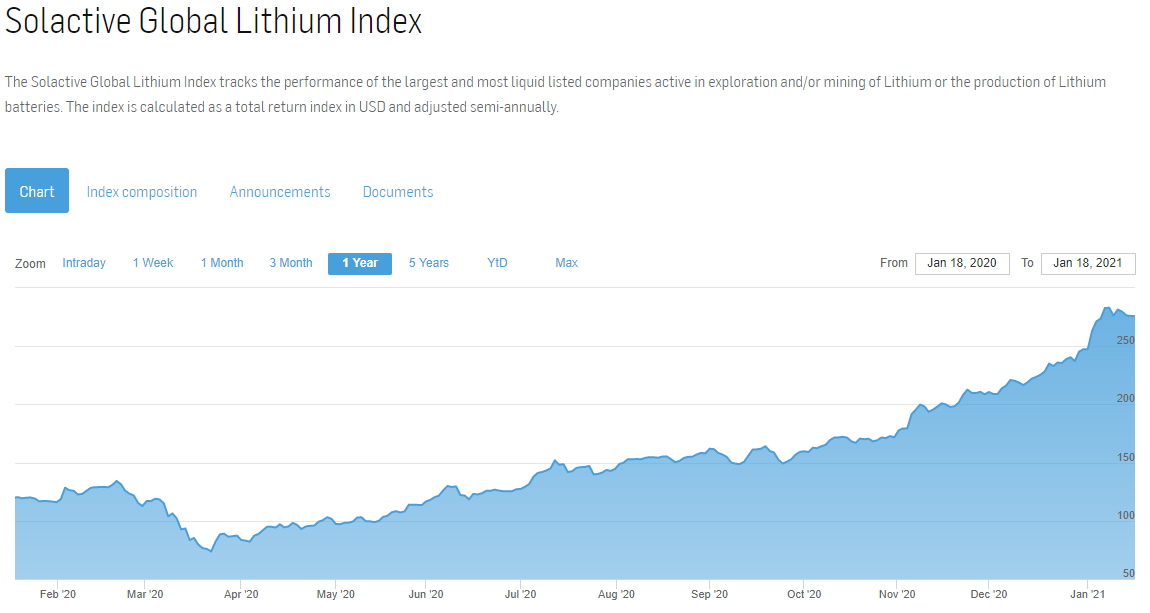This screenshot has width=1150, height=613.
Task: Choose the 1 Week zoom range
Action: [x=153, y=263]
